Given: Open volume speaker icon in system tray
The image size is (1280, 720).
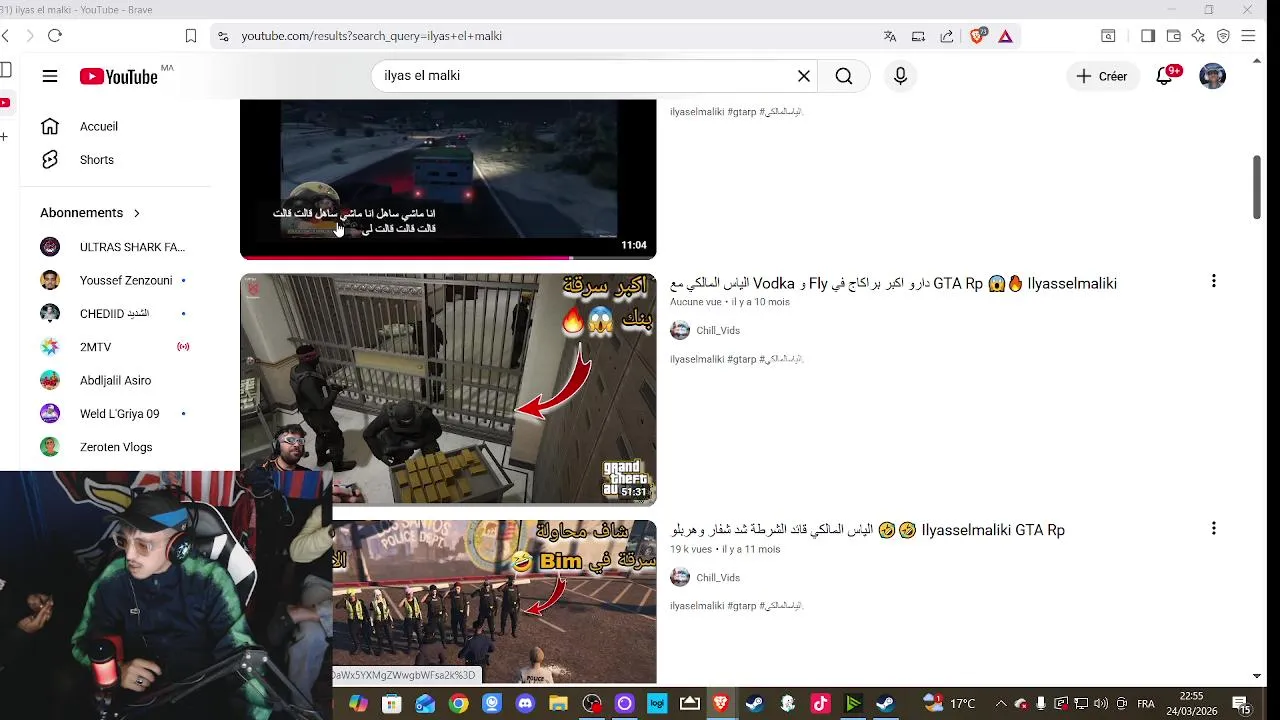Looking at the screenshot, I should click(x=1101, y=704).
